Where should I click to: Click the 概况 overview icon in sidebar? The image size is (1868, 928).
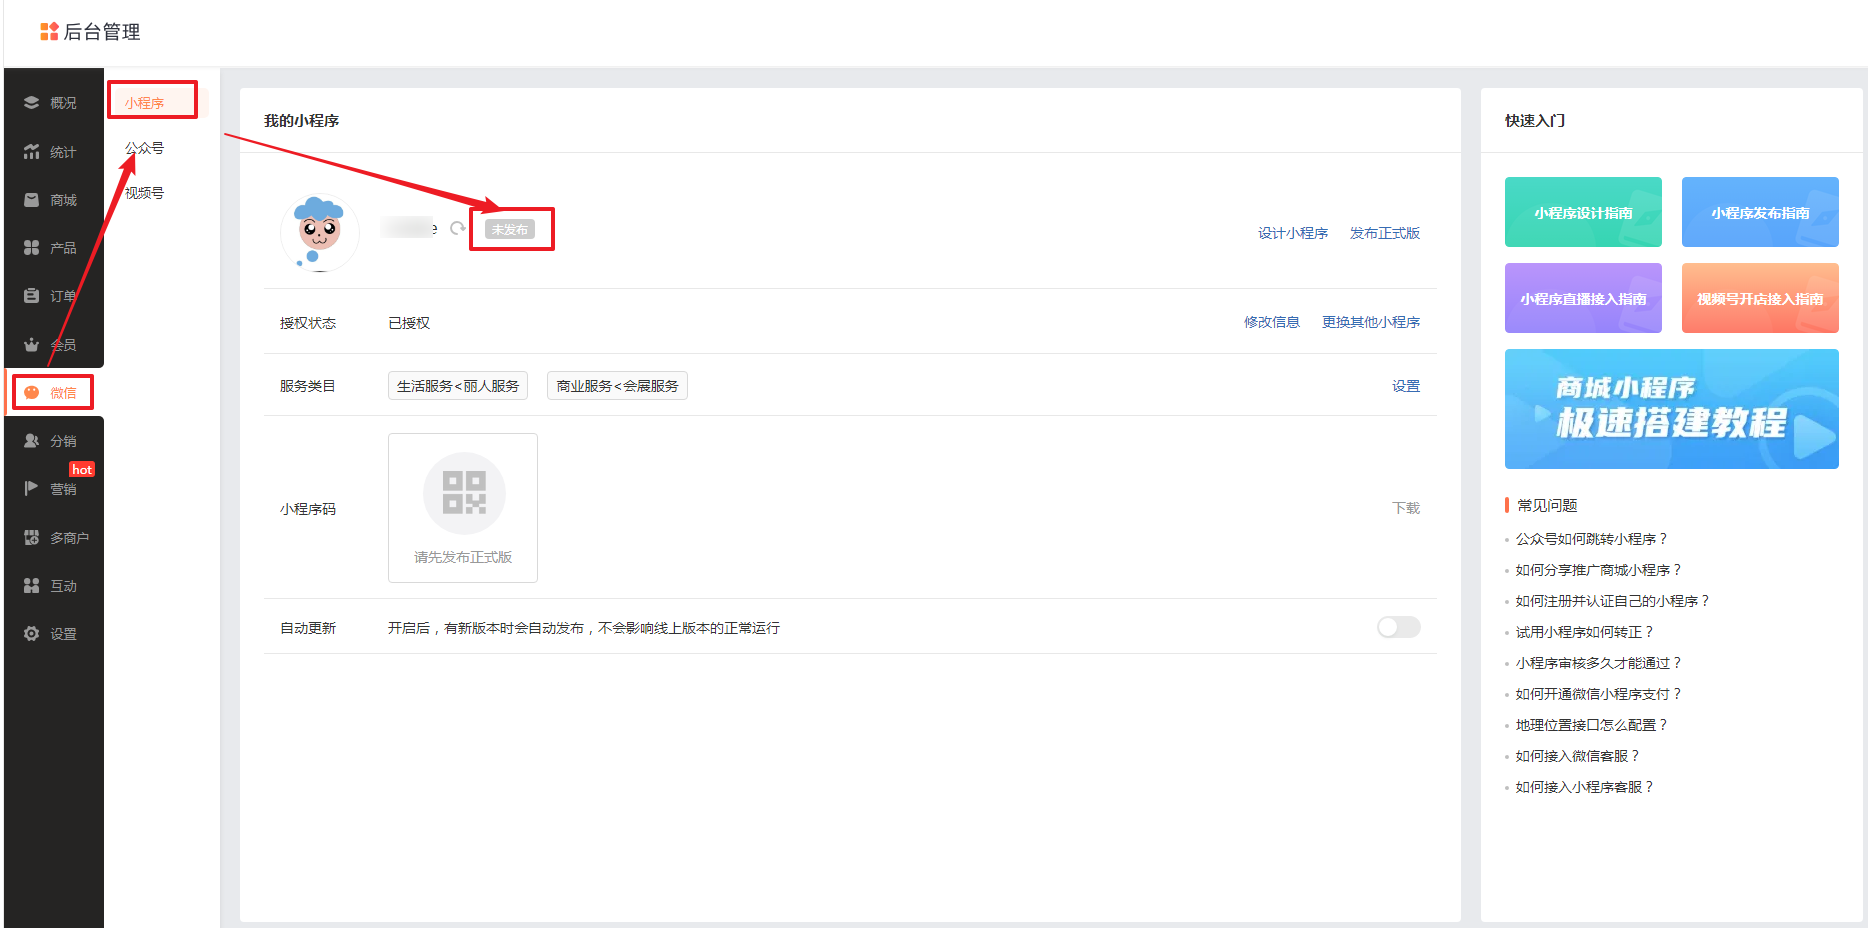pos(32,103)
